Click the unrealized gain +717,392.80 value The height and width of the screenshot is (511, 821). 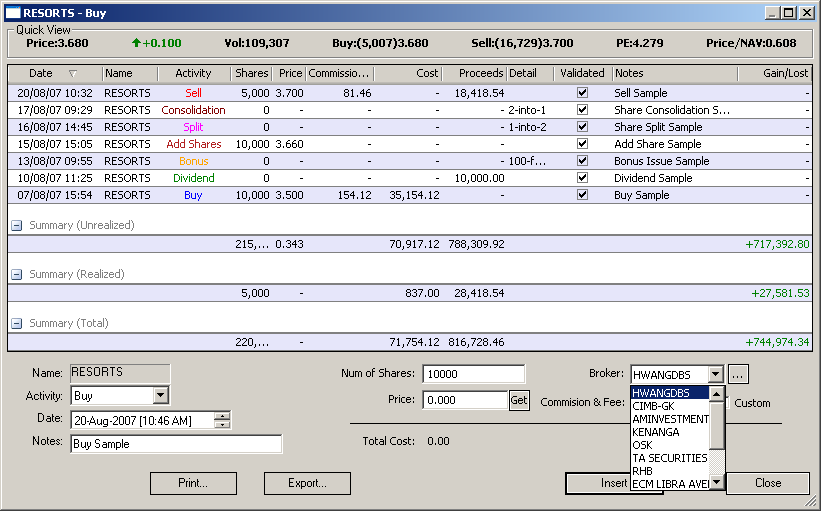[x=778, y=244]
